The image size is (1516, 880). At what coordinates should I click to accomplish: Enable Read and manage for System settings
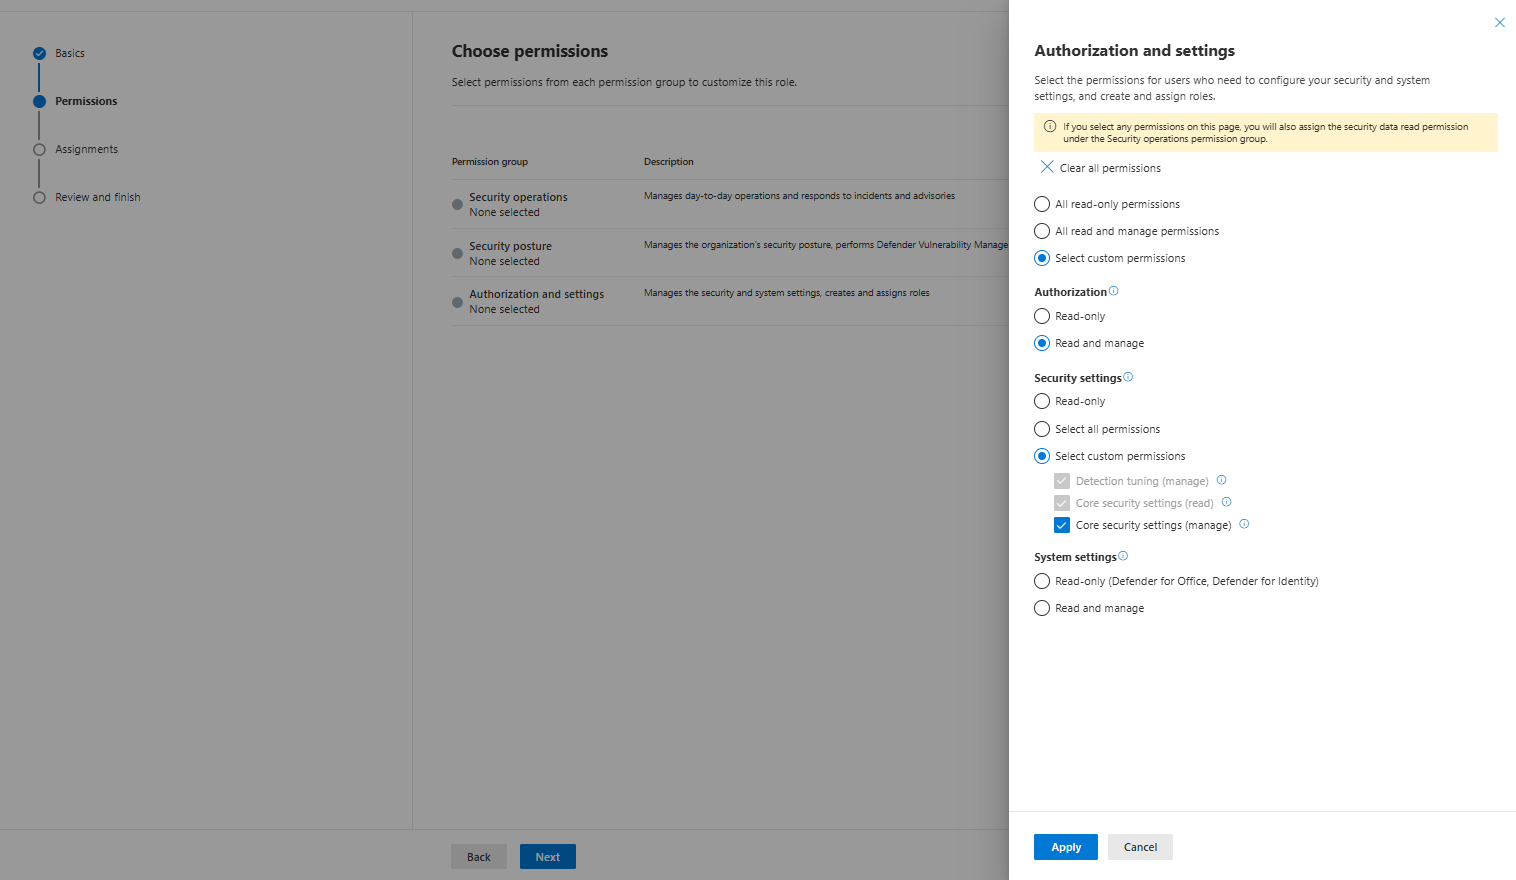(x=1042, y=608)
